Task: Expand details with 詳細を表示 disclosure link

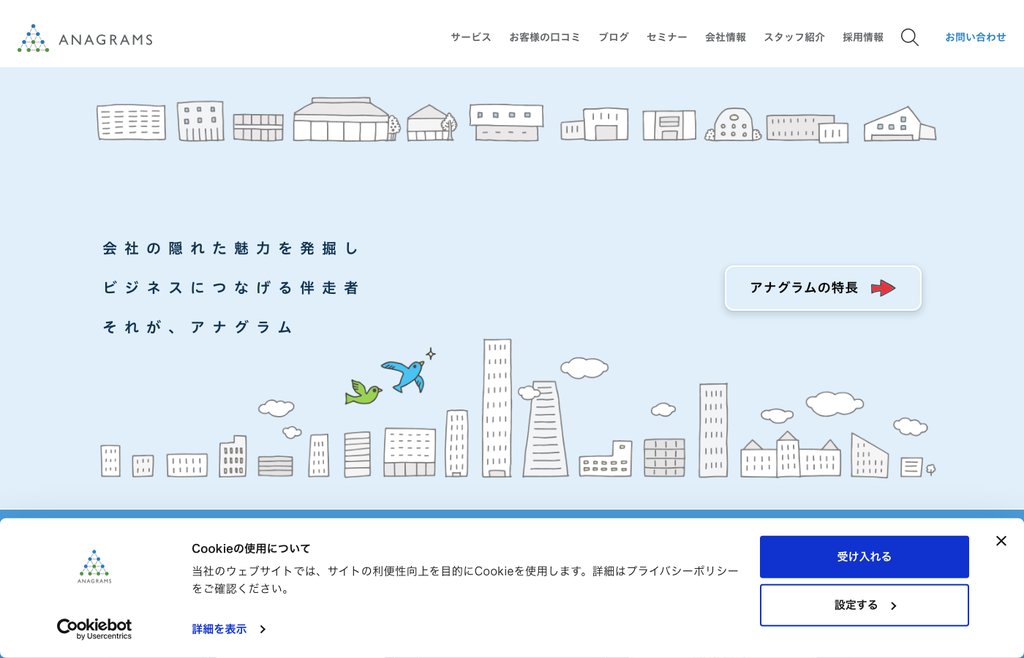Action: (218, 630)
